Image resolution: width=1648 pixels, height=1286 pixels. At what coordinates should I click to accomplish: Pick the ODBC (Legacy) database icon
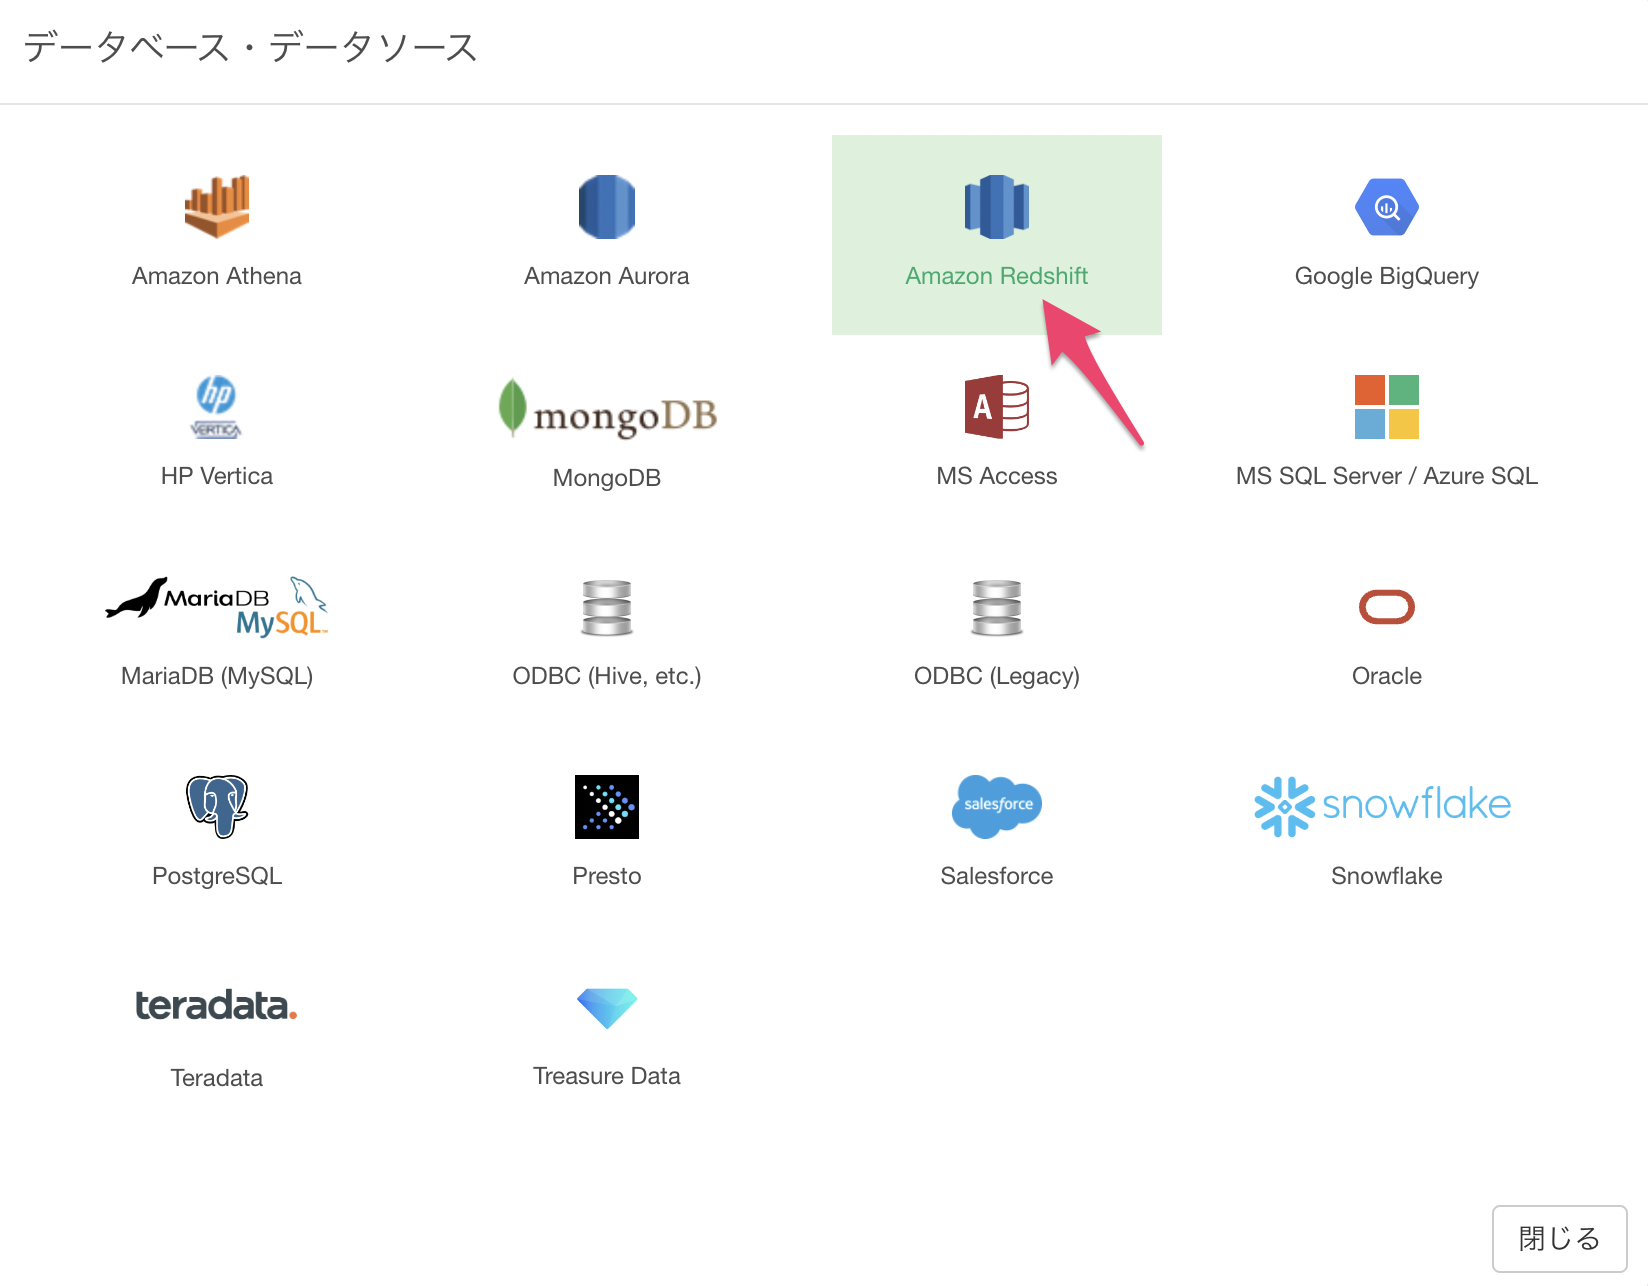coord(997,607)
